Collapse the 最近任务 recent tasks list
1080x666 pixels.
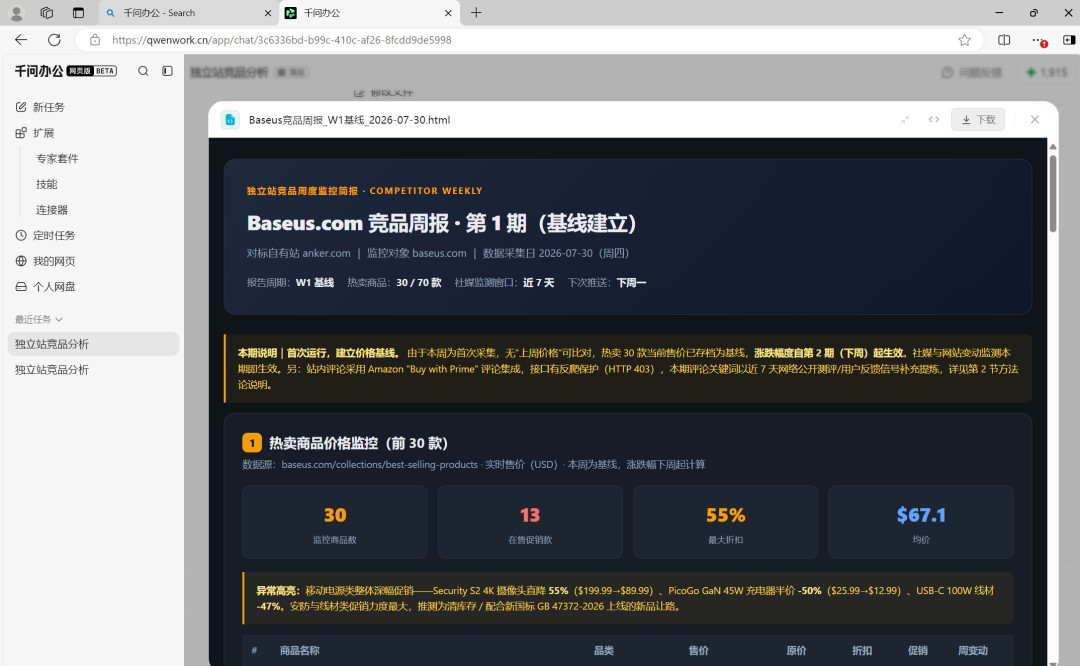point(39,320)
